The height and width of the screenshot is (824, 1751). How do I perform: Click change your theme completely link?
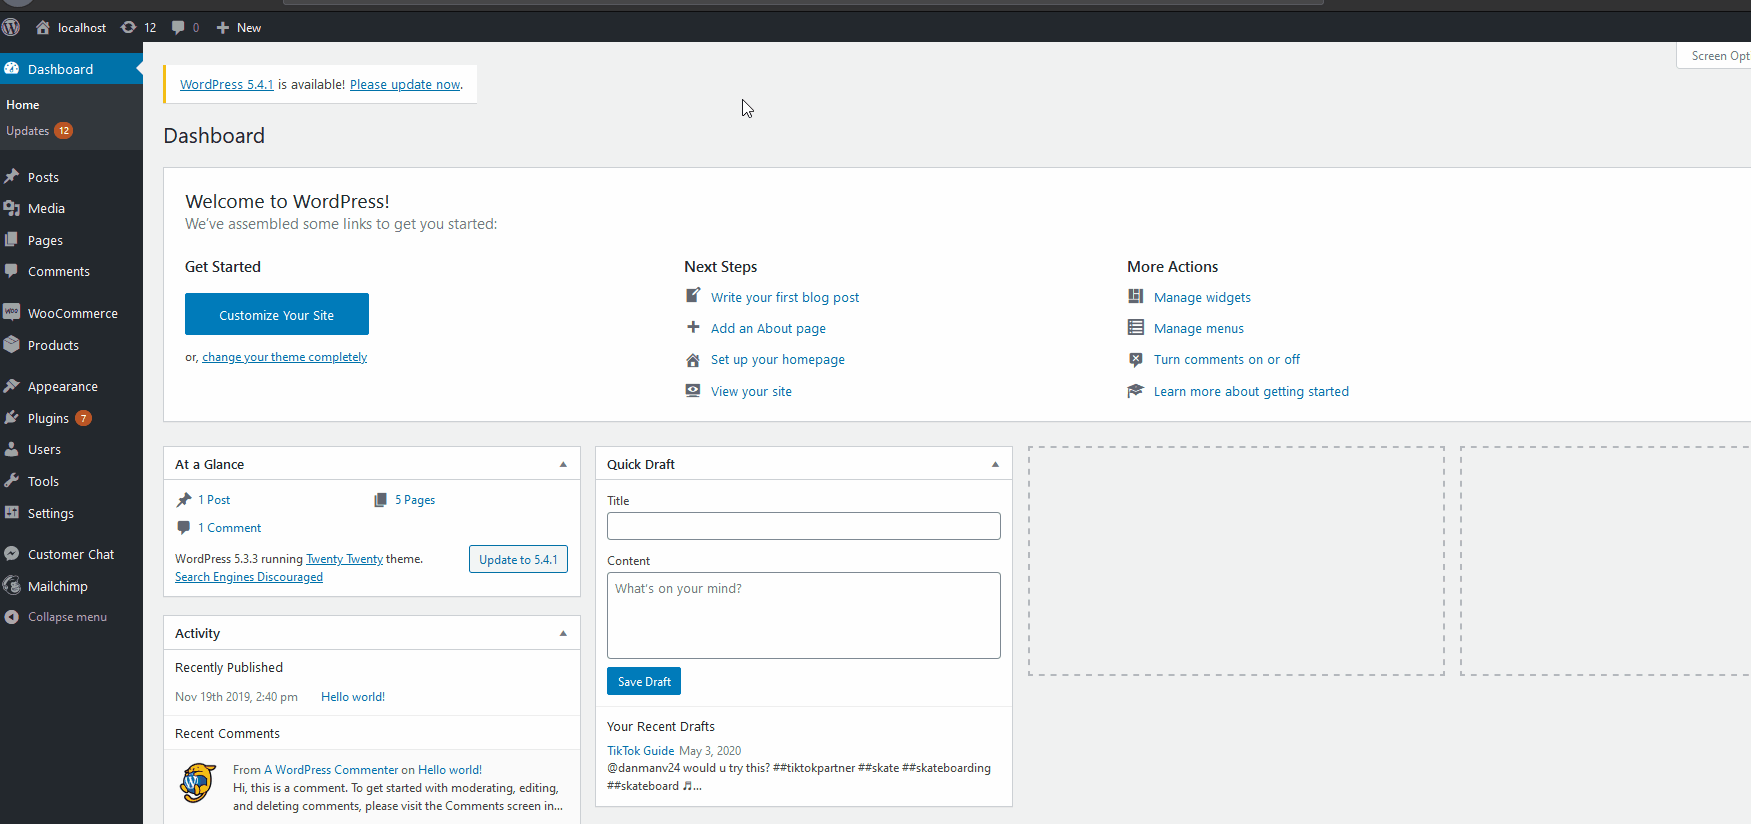coord(285,357)
